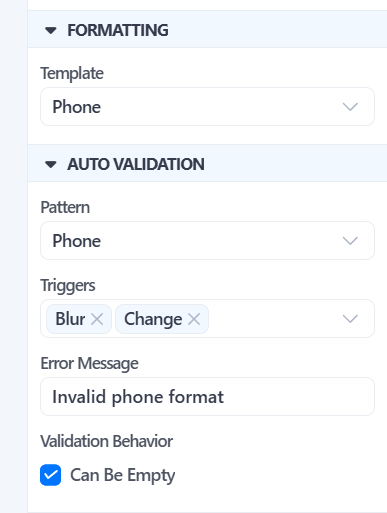Screen dimensions: 387x513
Task: Select the Pattern Phone combo box
Action: tap(207, 241)
